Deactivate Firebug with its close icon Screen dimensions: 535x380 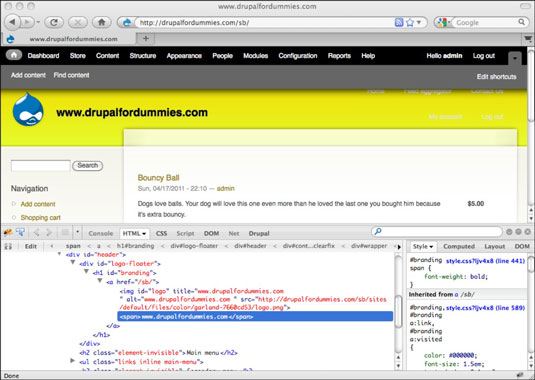527,232
